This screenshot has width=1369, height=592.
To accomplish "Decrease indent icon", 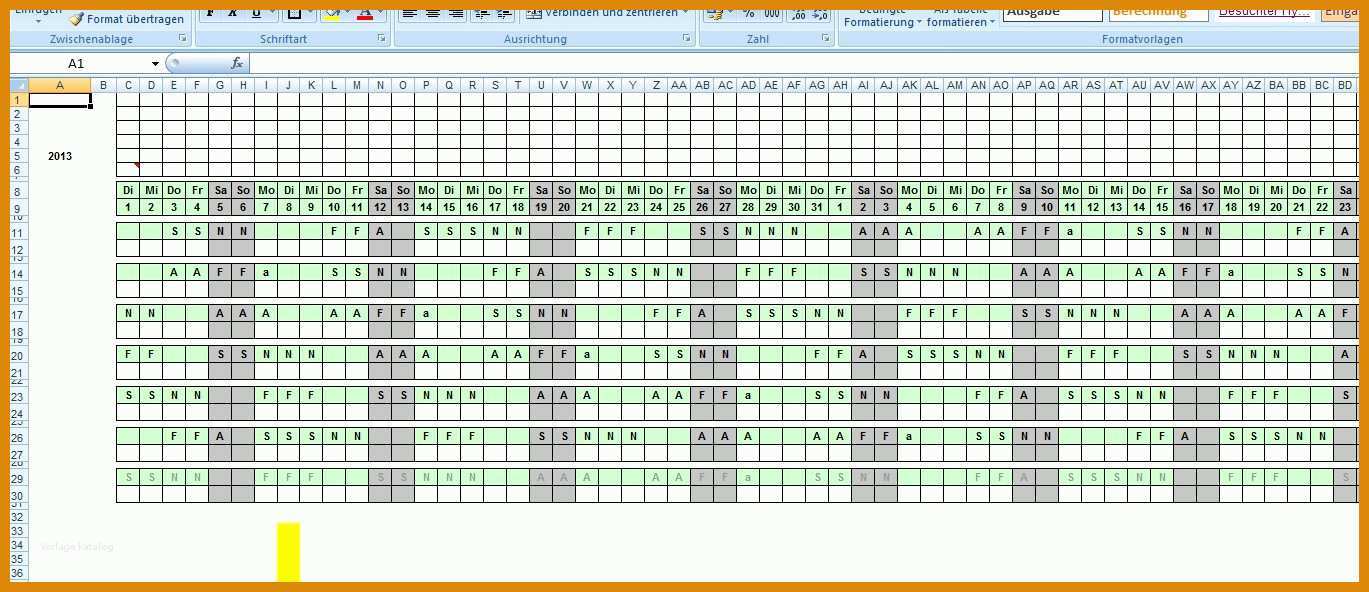I will click(481, 12).
